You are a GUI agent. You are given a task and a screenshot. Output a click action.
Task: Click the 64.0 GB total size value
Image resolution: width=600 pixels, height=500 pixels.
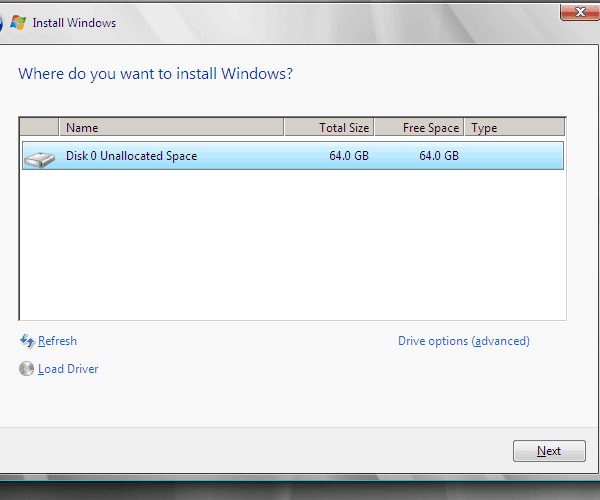coord(349,156)
